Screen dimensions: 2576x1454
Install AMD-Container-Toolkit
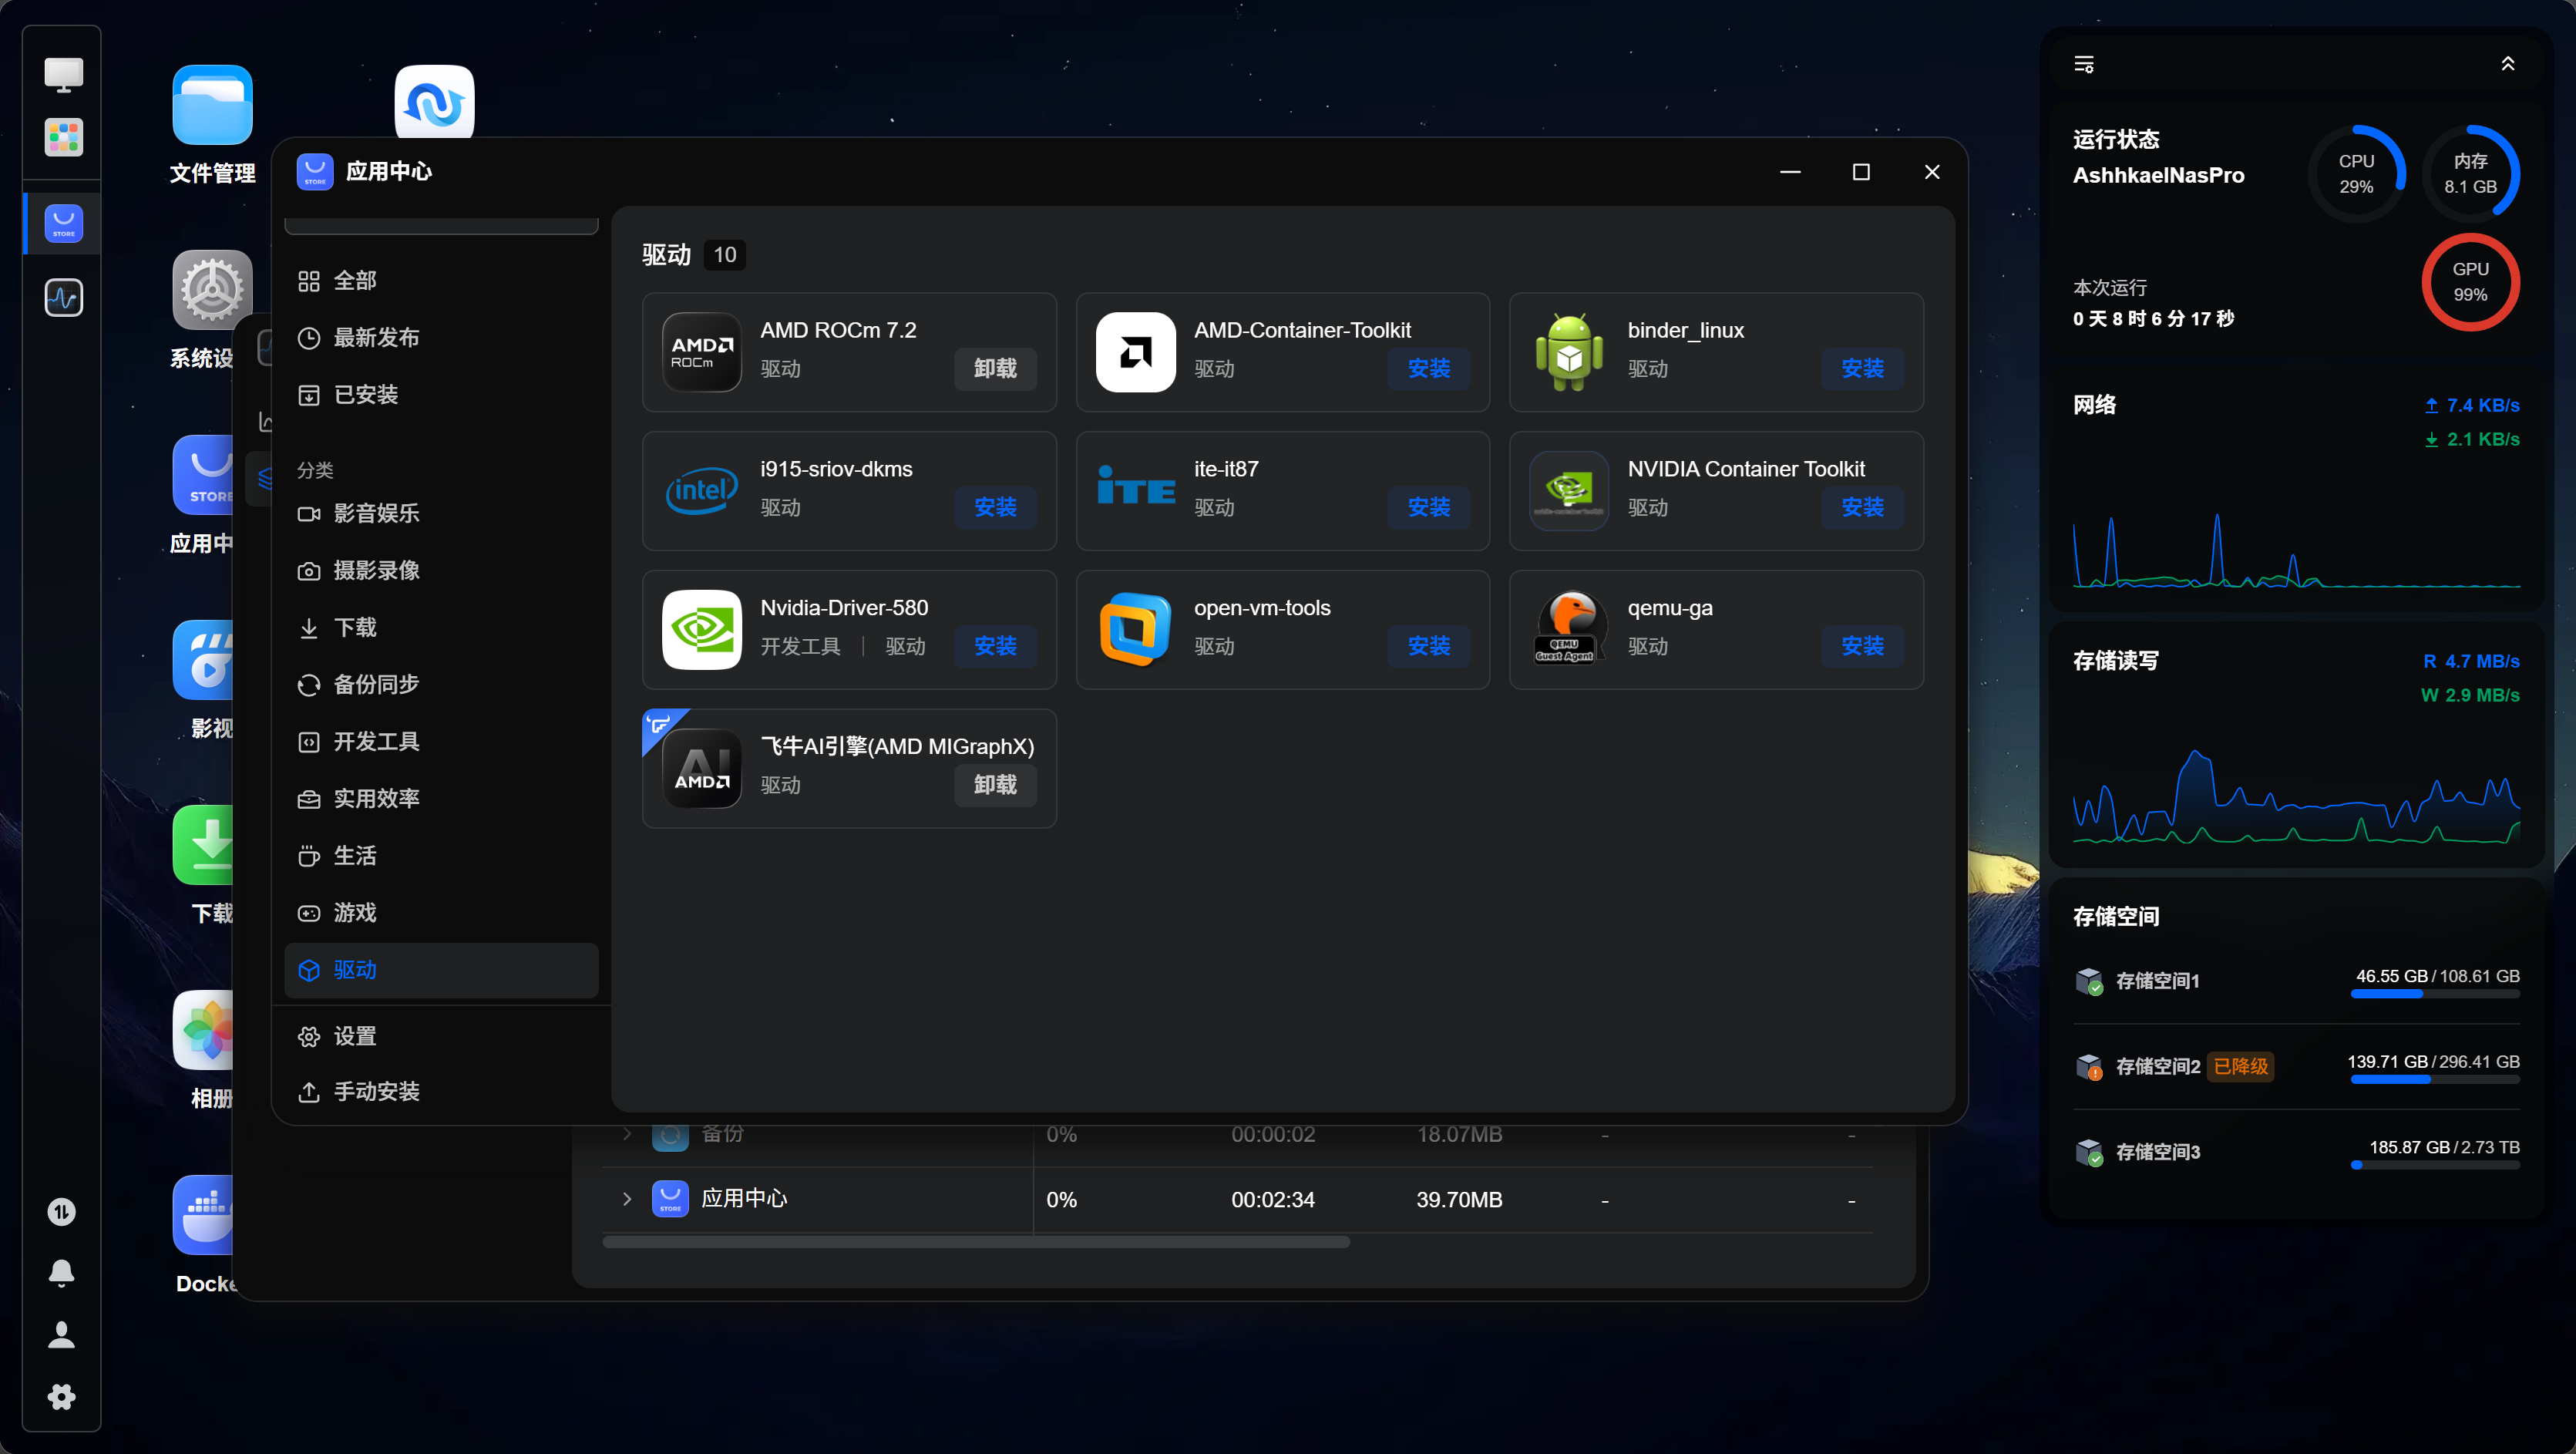click(x=1428, y=369)
